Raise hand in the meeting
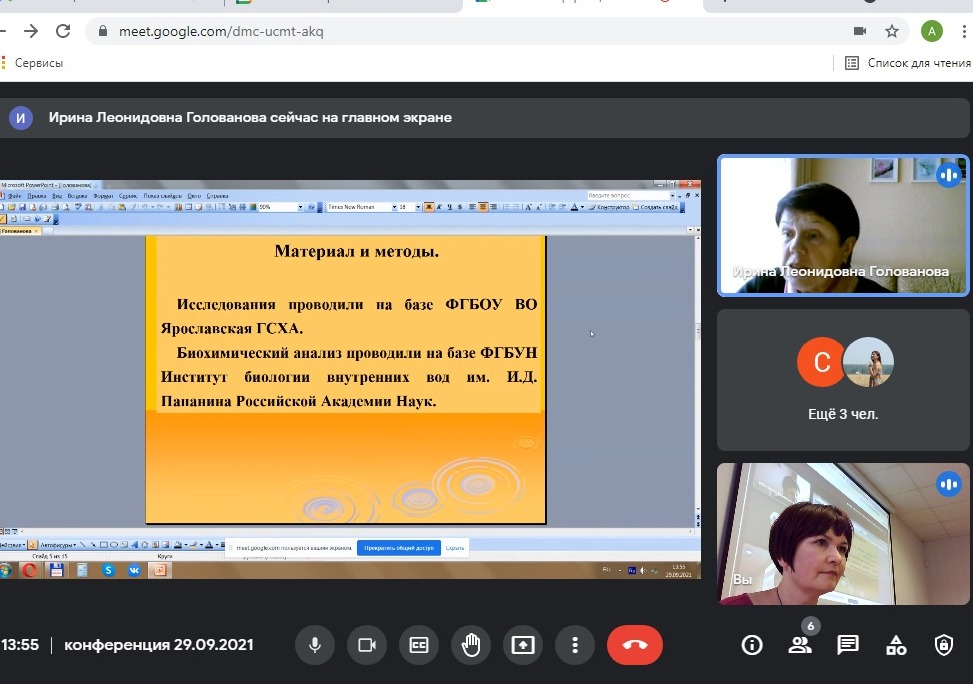 [471, 646]
